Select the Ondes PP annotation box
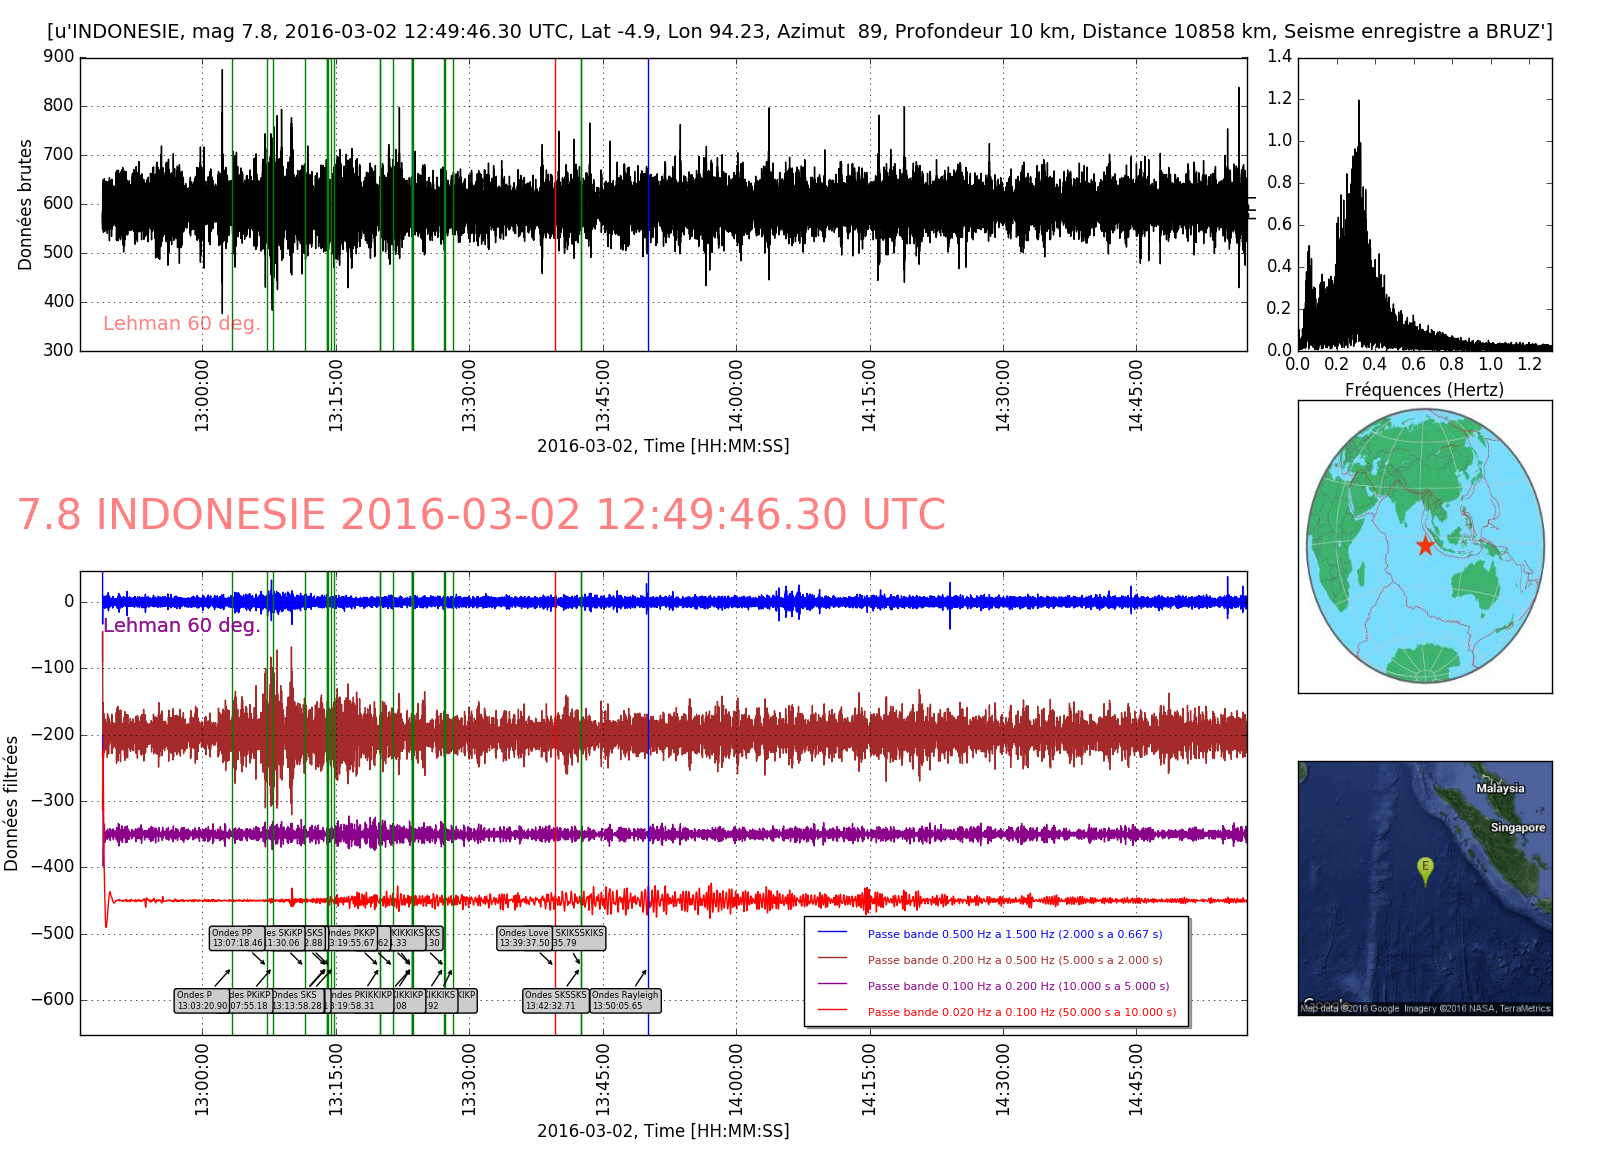Screen dimensions: 1600x1150 237,938
